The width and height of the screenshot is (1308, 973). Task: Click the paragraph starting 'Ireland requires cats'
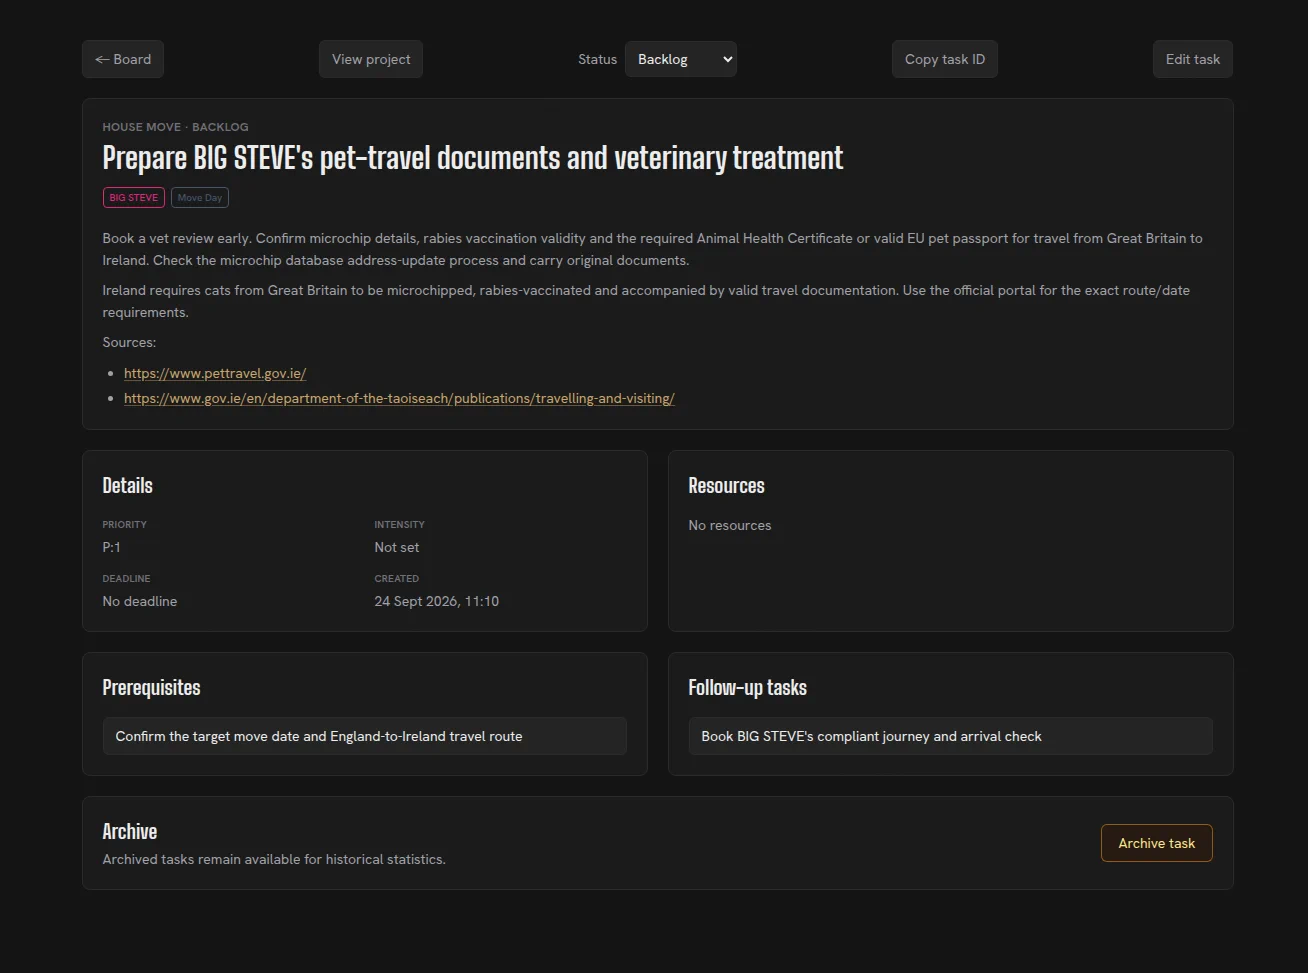(x=646, y=301)
